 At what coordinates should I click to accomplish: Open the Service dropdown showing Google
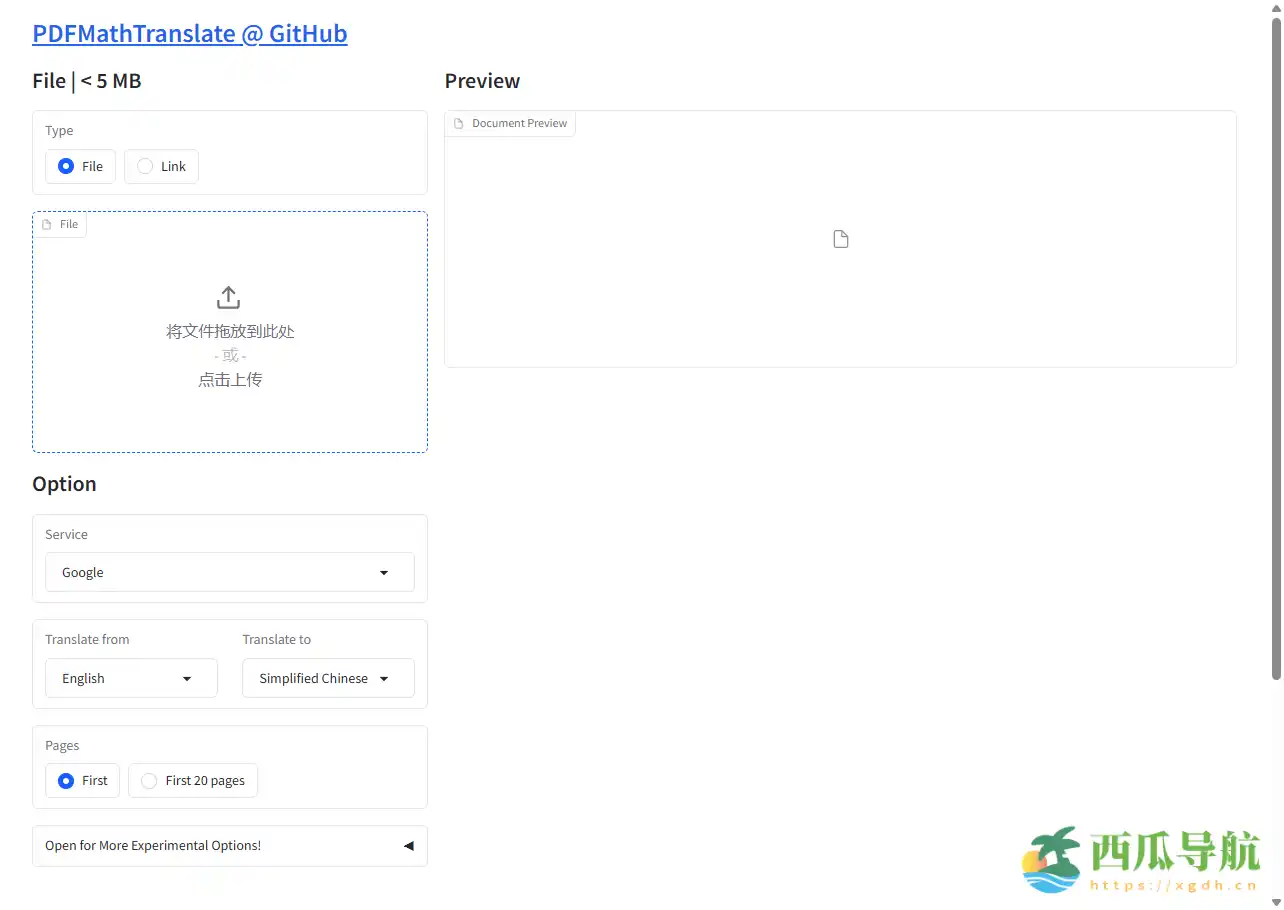tap(229, 572)
